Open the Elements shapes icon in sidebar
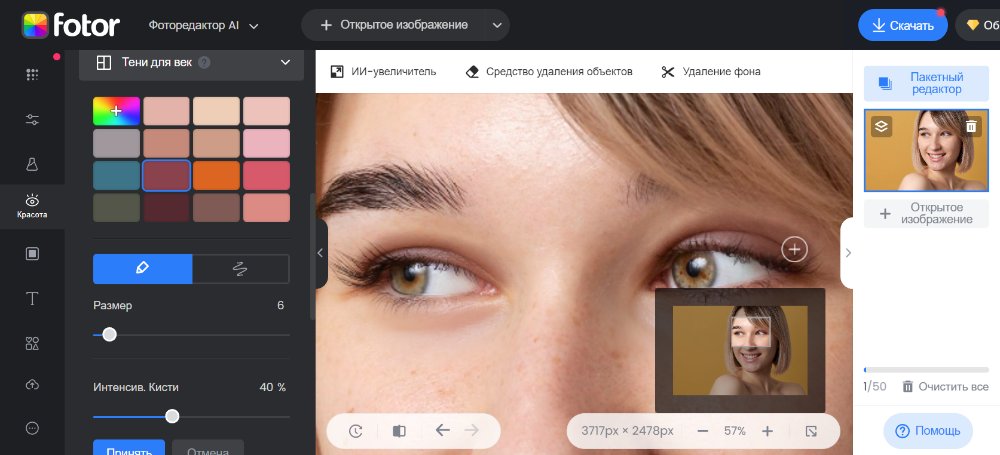The width and height of the screenshot is (1000, 455). (33, 343)
